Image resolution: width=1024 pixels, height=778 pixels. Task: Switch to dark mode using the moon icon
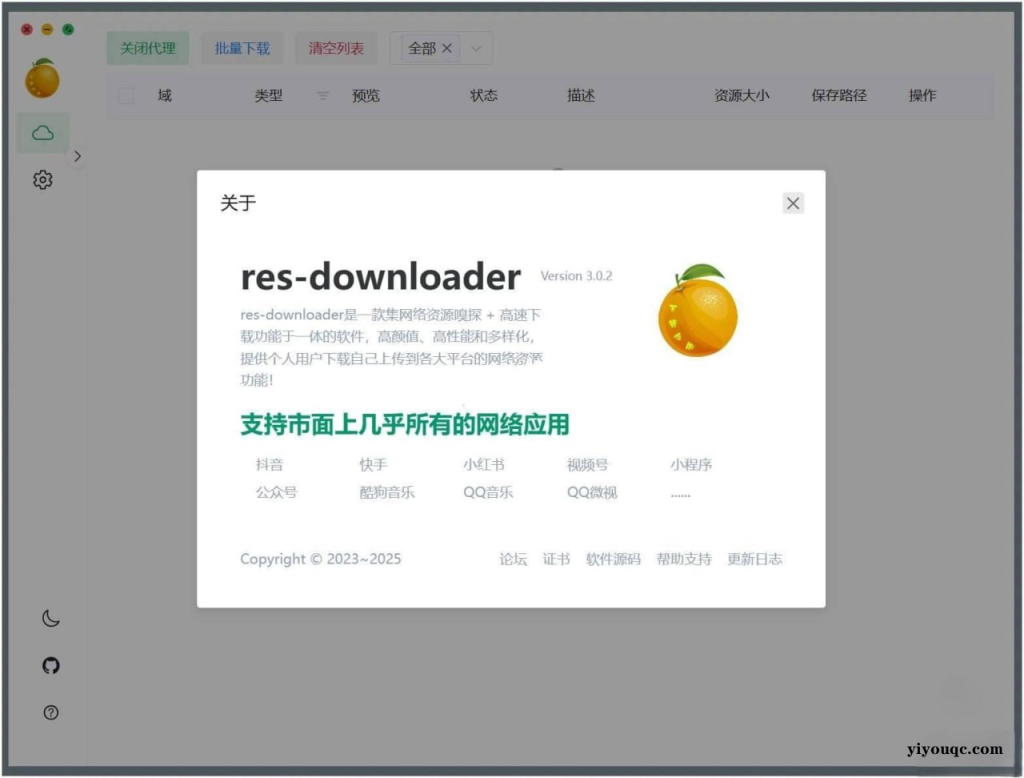coord(50,618)
